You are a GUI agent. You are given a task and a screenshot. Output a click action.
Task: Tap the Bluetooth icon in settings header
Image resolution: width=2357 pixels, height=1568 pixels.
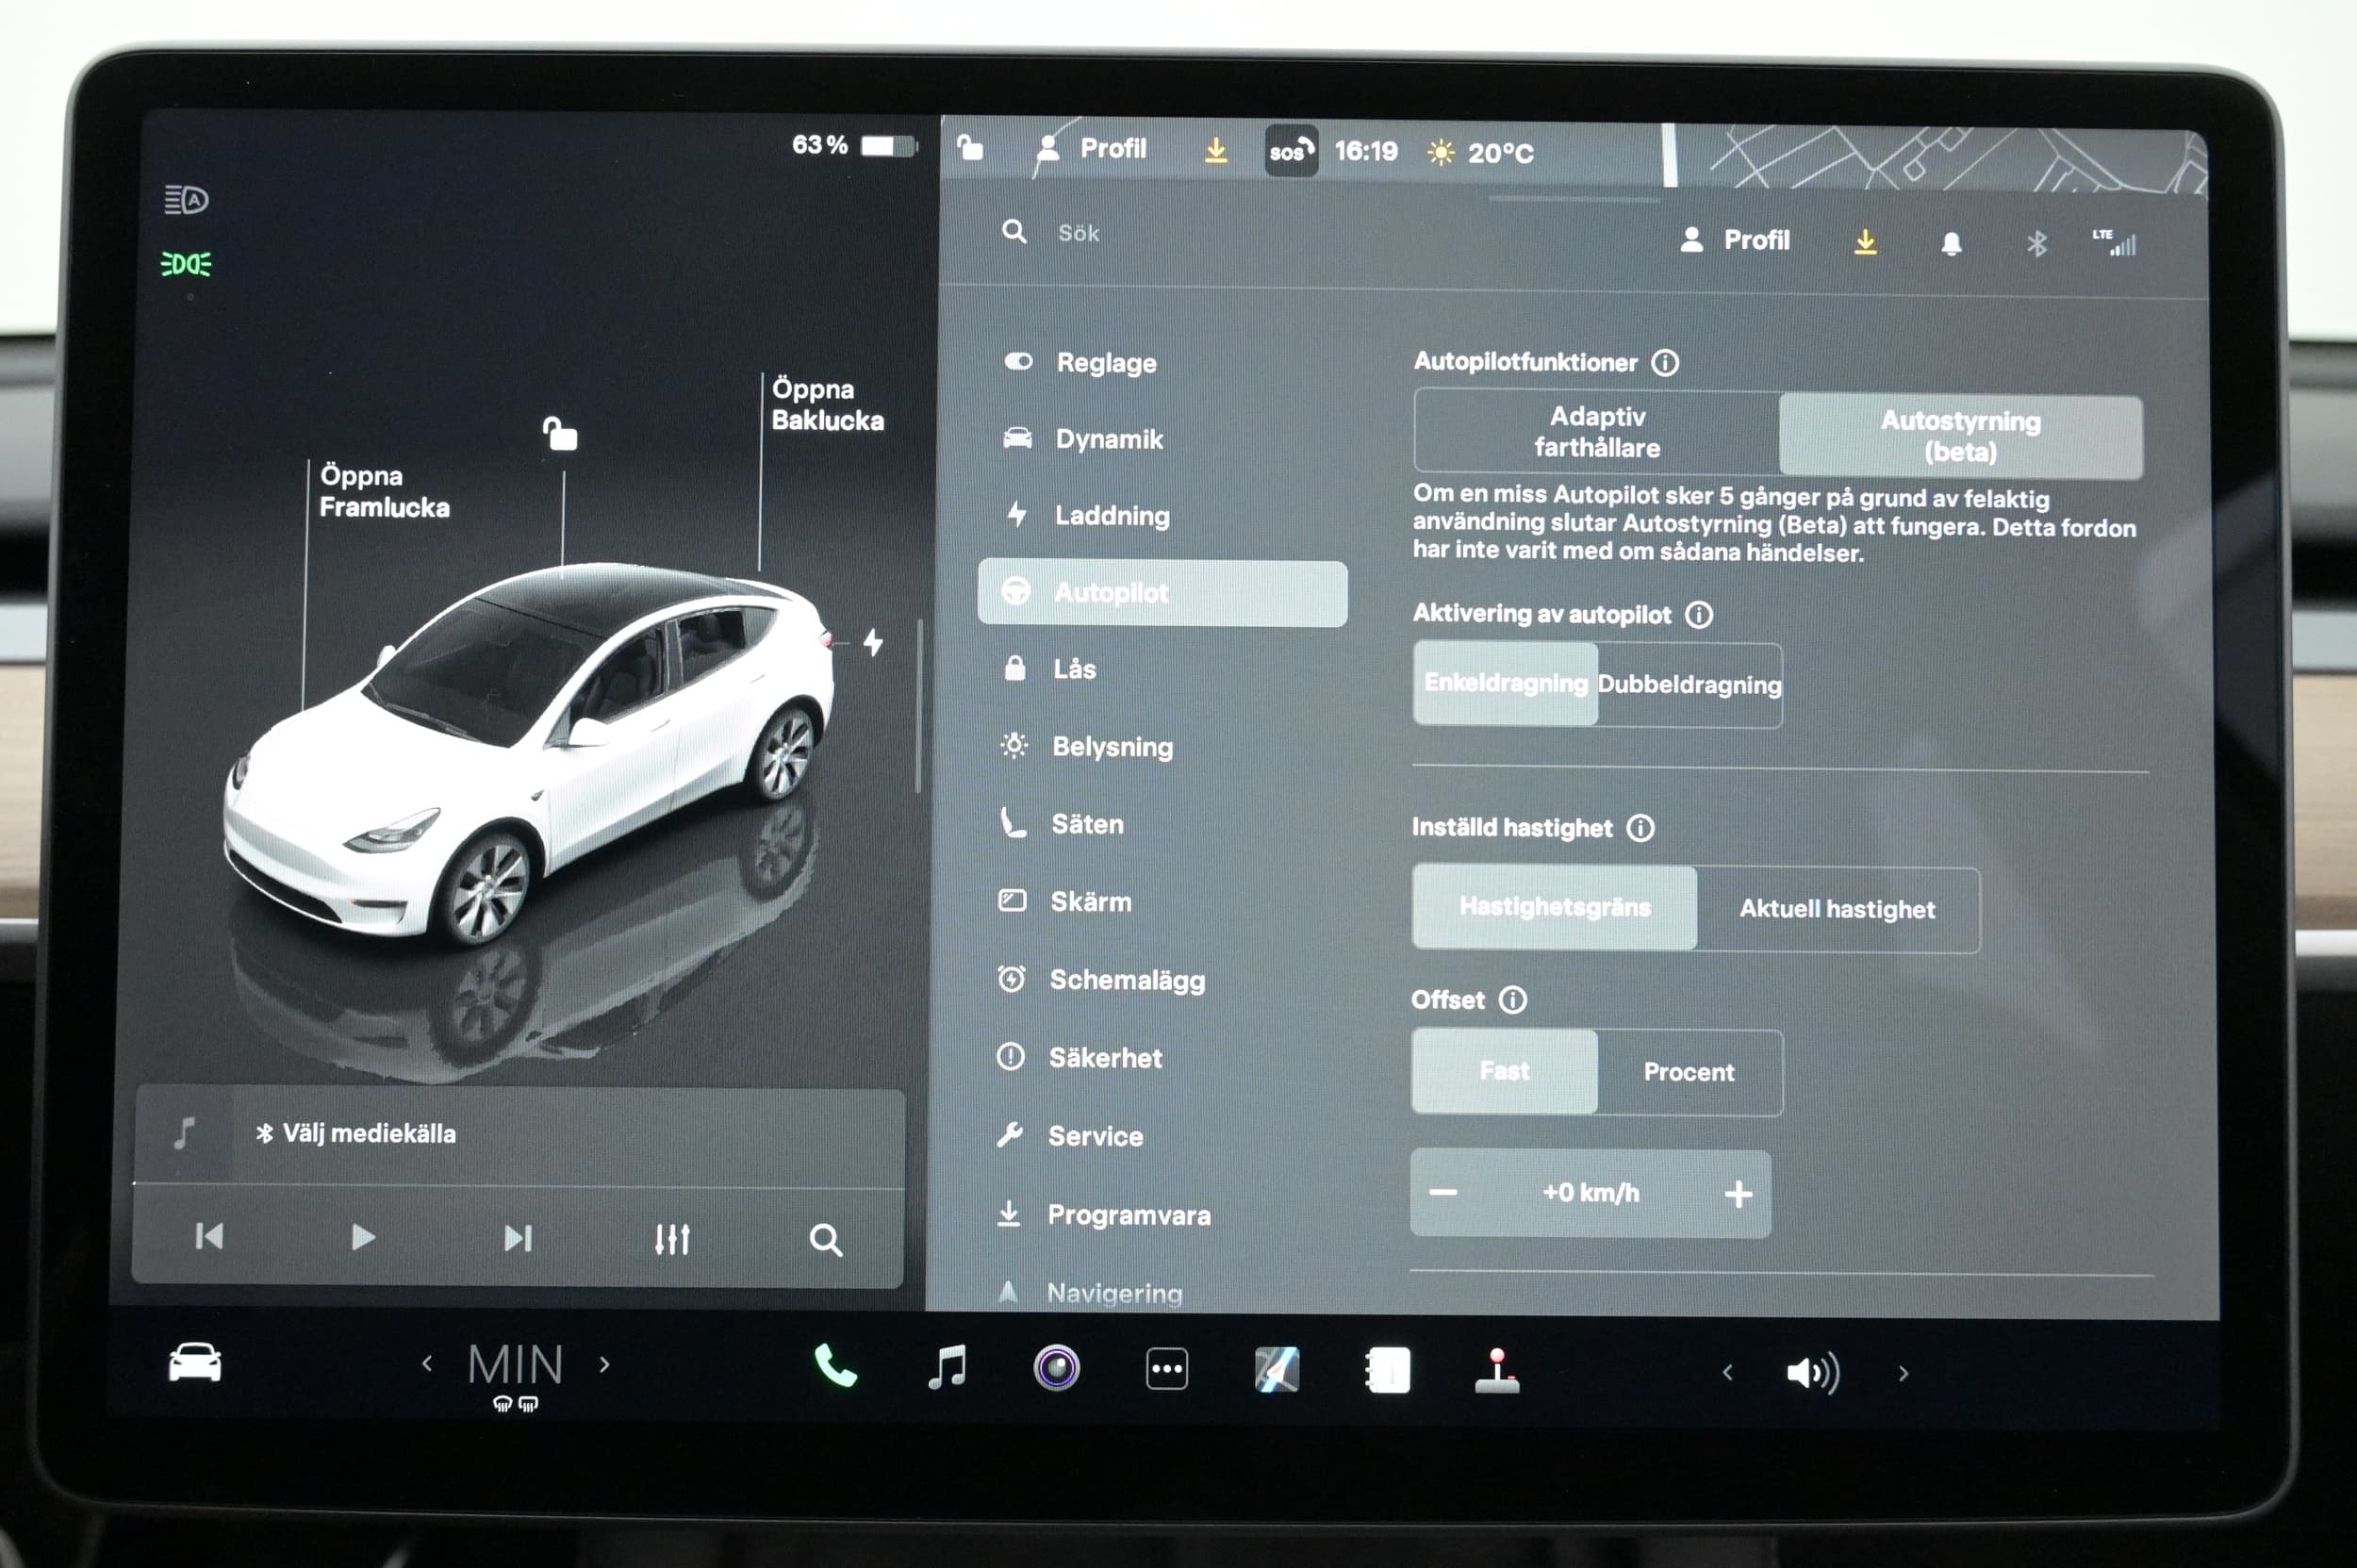click(2036, 243)
